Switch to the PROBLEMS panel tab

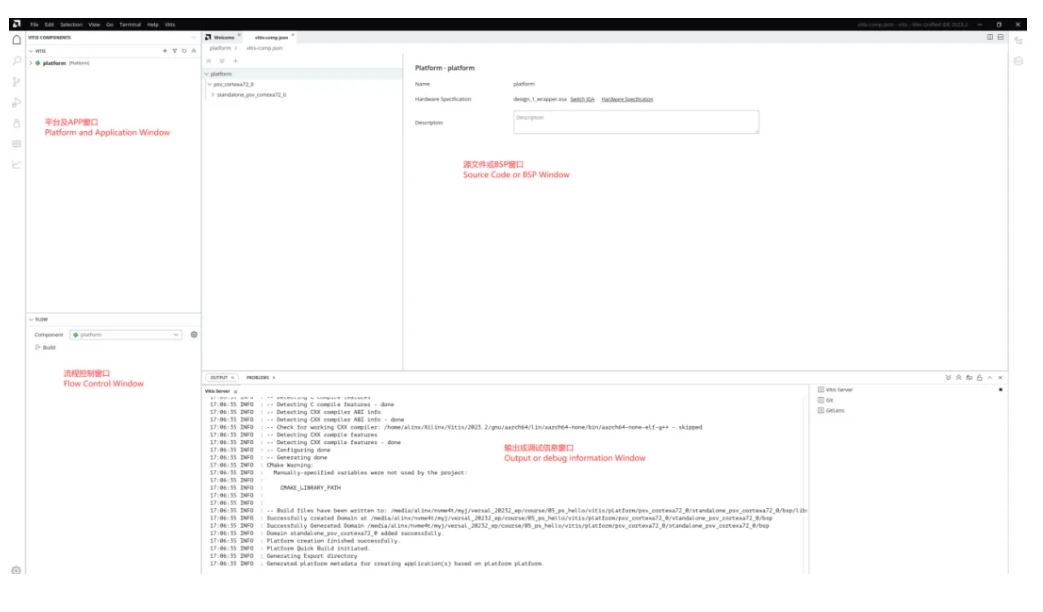[258, 377]
